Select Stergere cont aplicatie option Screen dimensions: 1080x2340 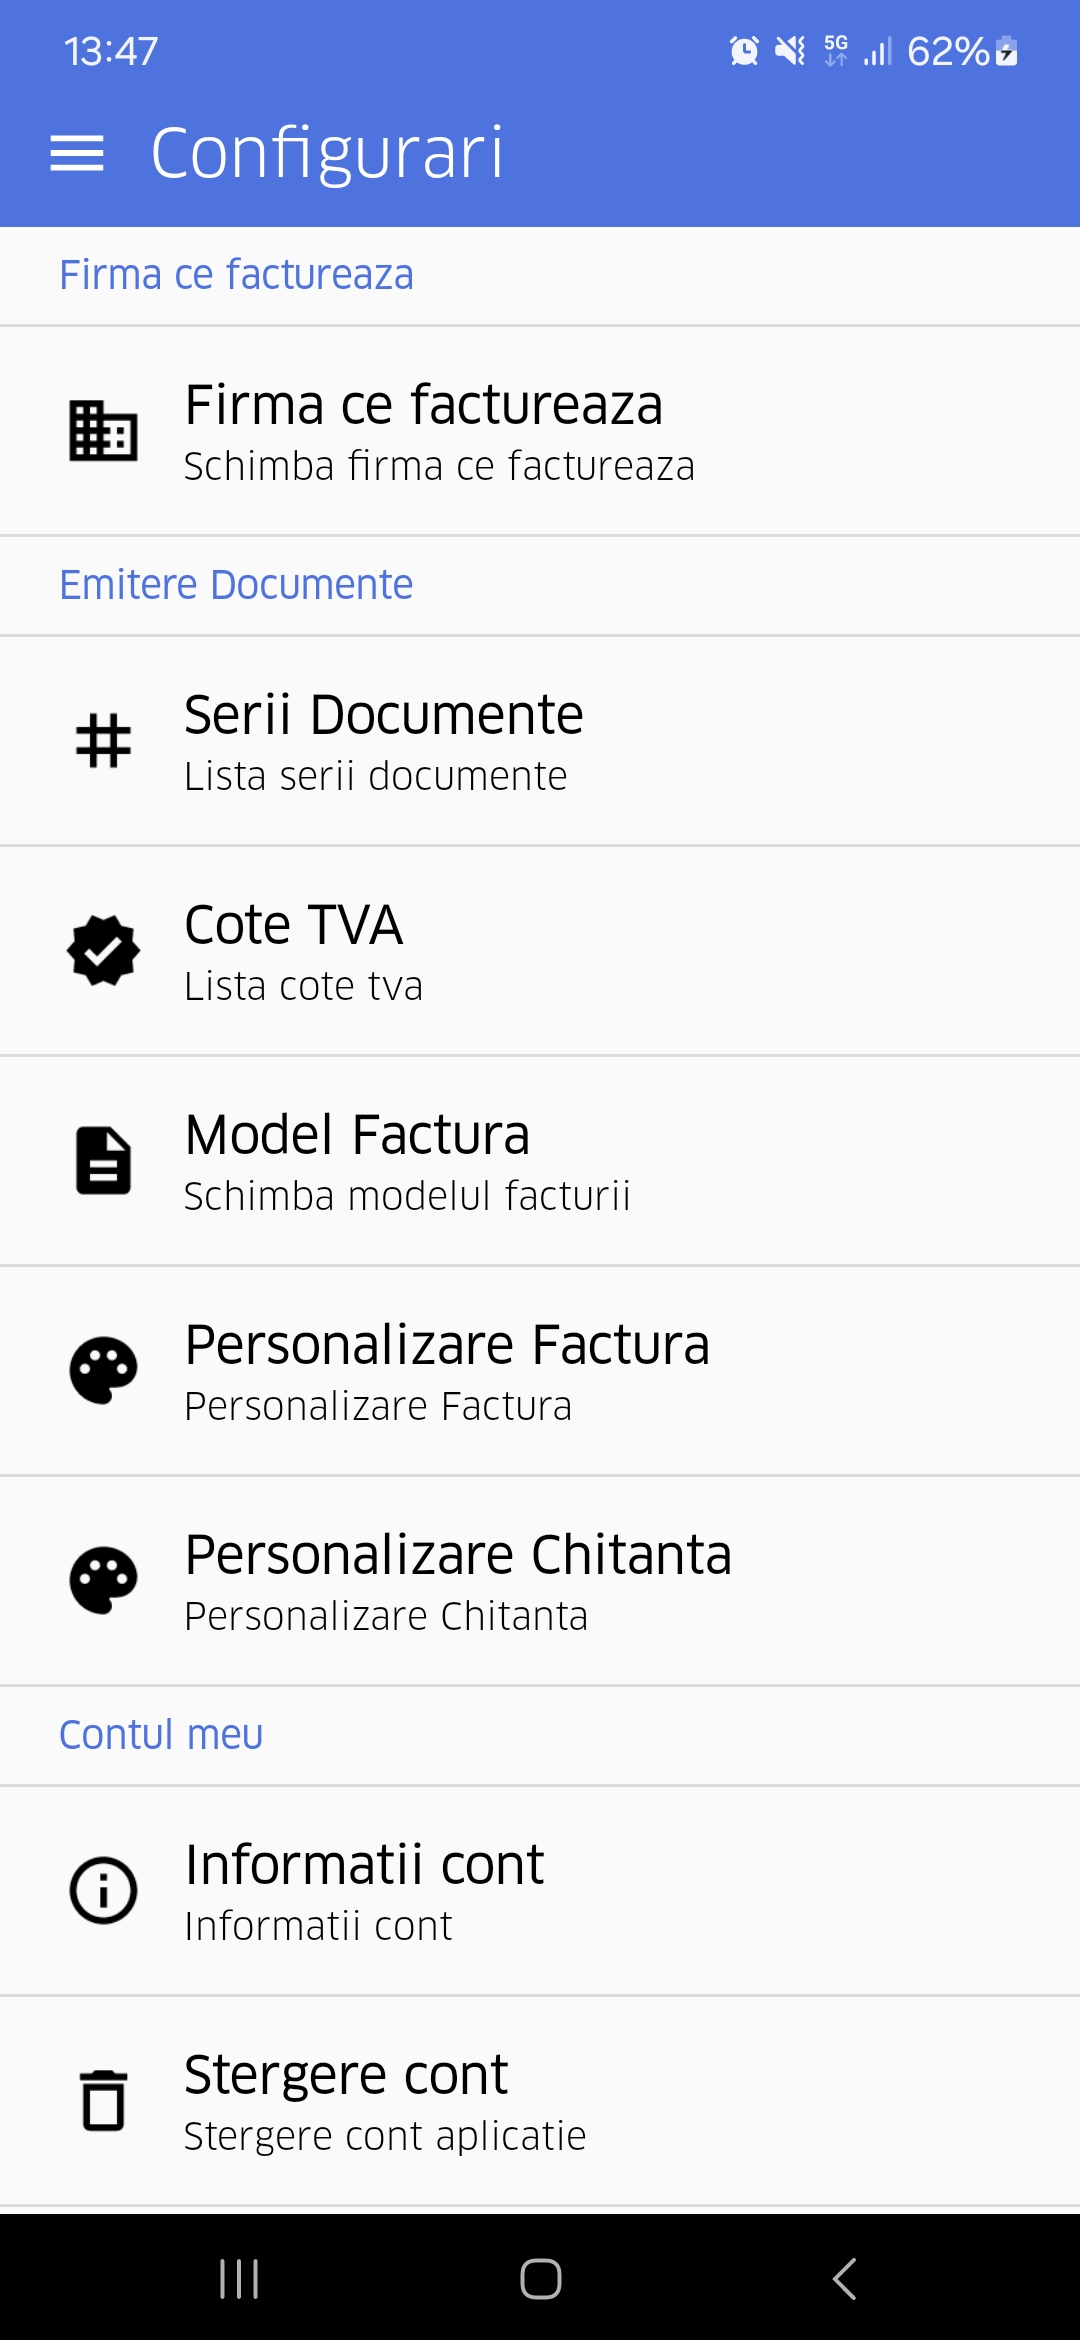pos(540,2101)
